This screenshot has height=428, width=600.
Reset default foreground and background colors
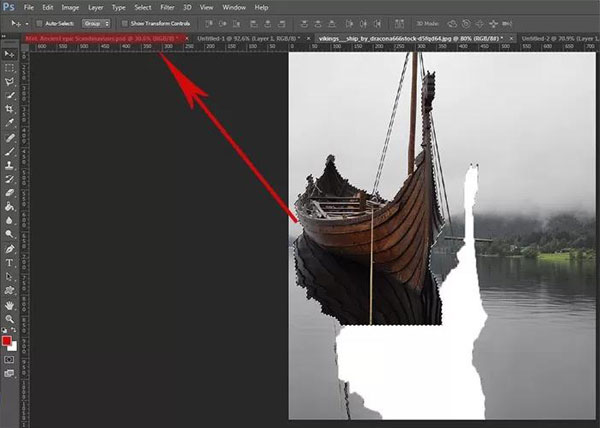click(5, 330)
